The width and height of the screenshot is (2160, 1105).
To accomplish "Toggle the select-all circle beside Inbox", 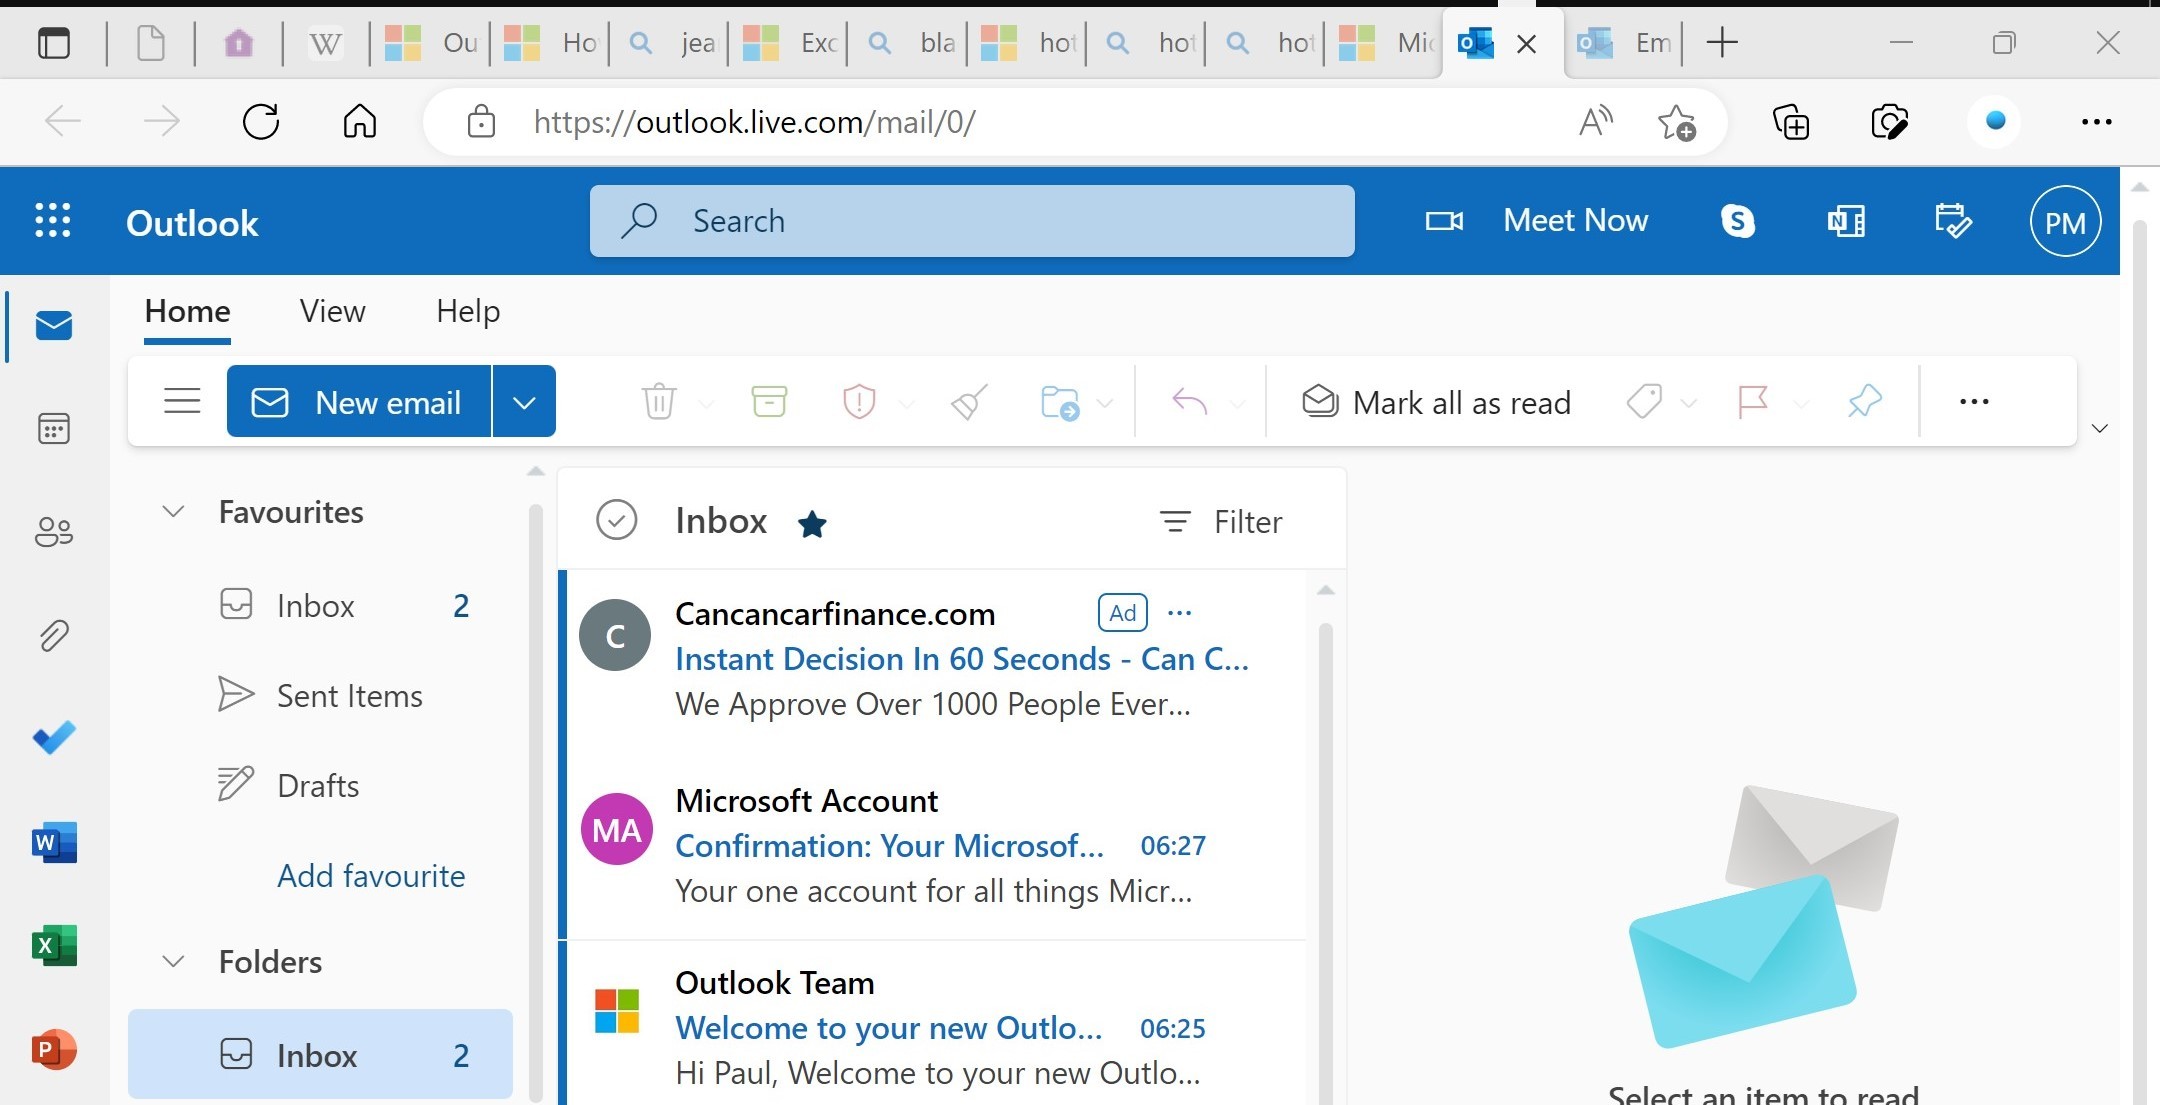I will (x=616, y=521).
